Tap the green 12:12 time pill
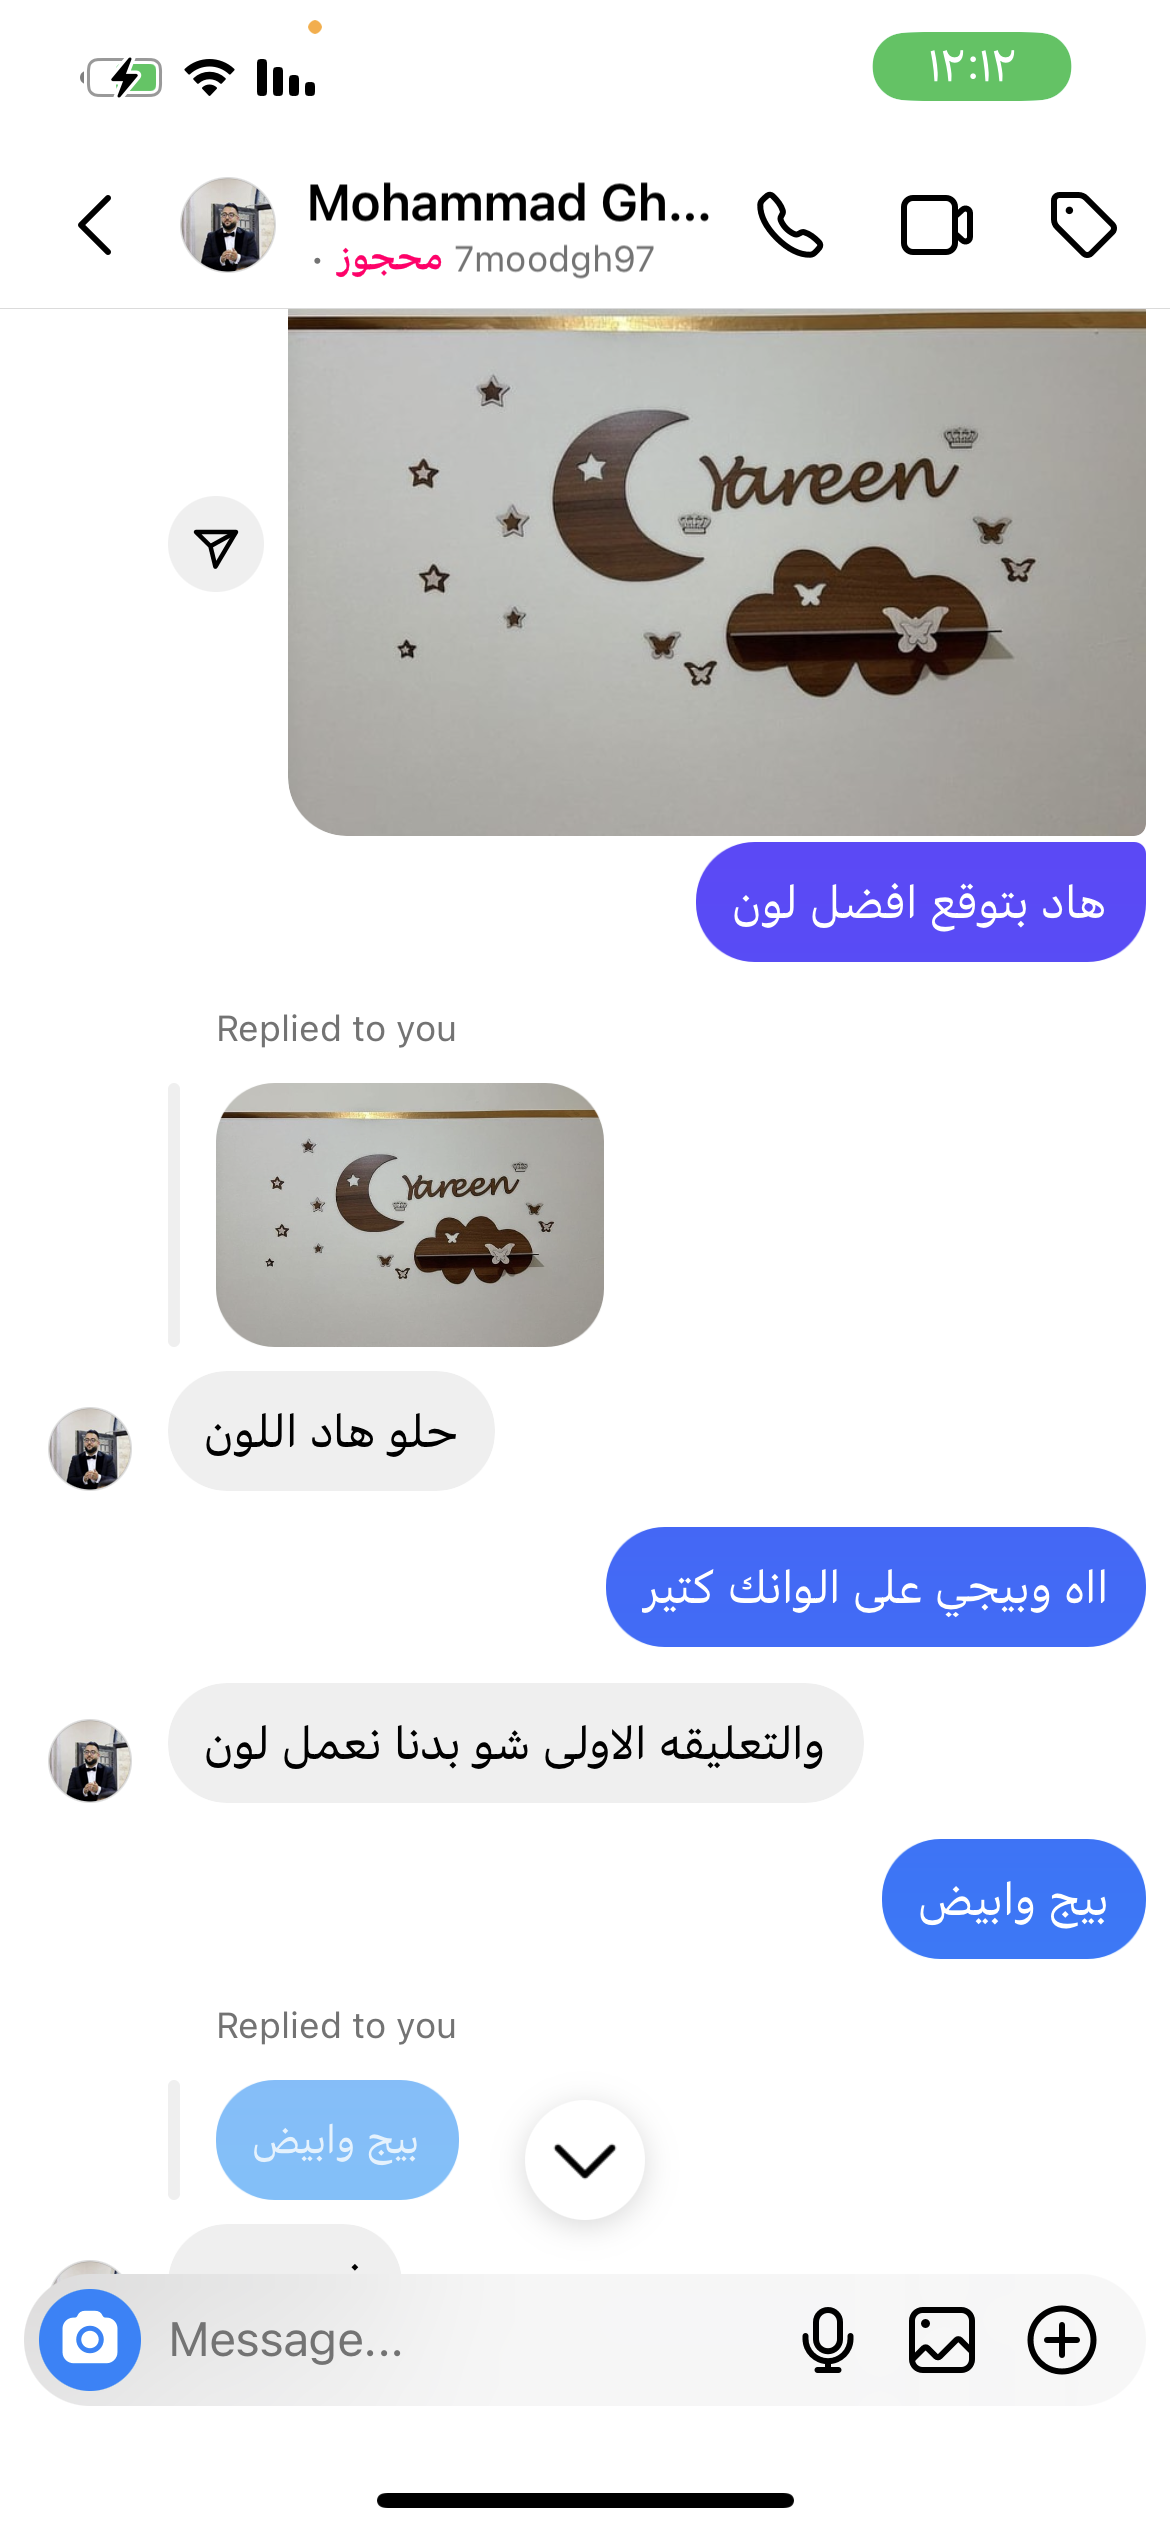The width and height of the screenshot is (1170, 2532). pos(972,66)
